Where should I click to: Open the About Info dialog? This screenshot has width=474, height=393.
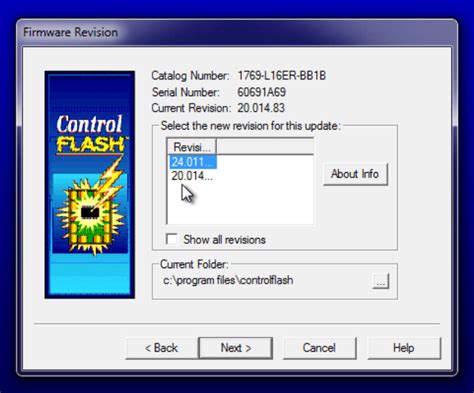[x=355, y=174]
